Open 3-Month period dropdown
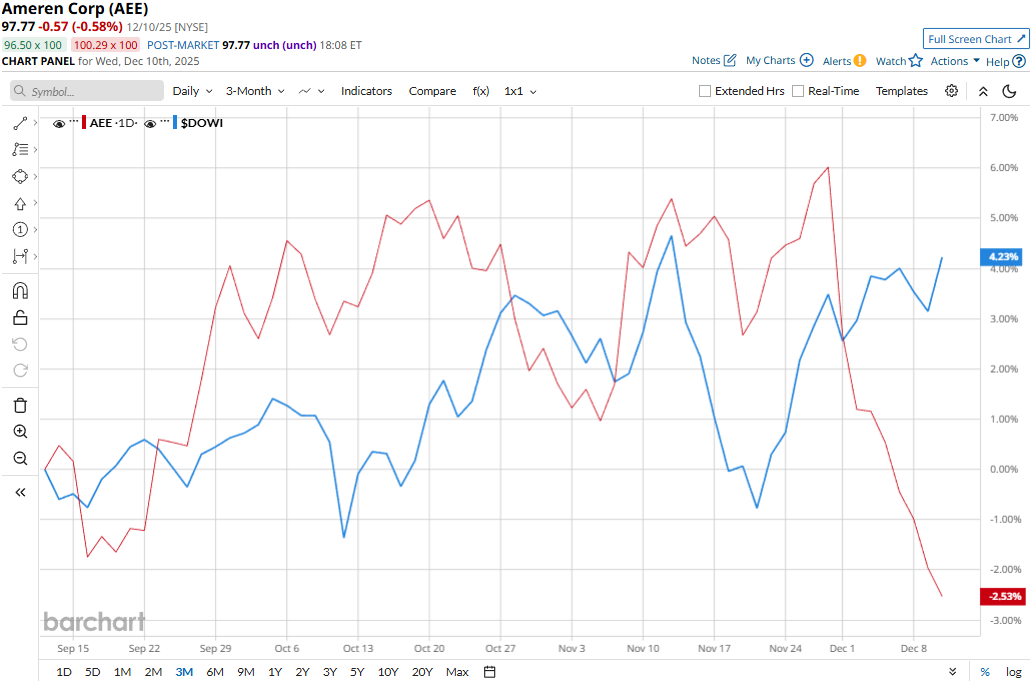This screenshot has height=681, width=1032. click(x=255, y=91)
